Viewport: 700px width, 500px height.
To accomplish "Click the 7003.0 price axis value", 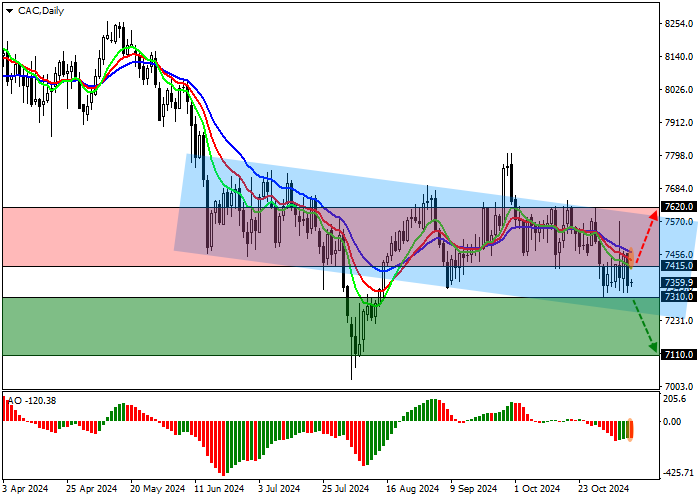I will click(679, 386).
